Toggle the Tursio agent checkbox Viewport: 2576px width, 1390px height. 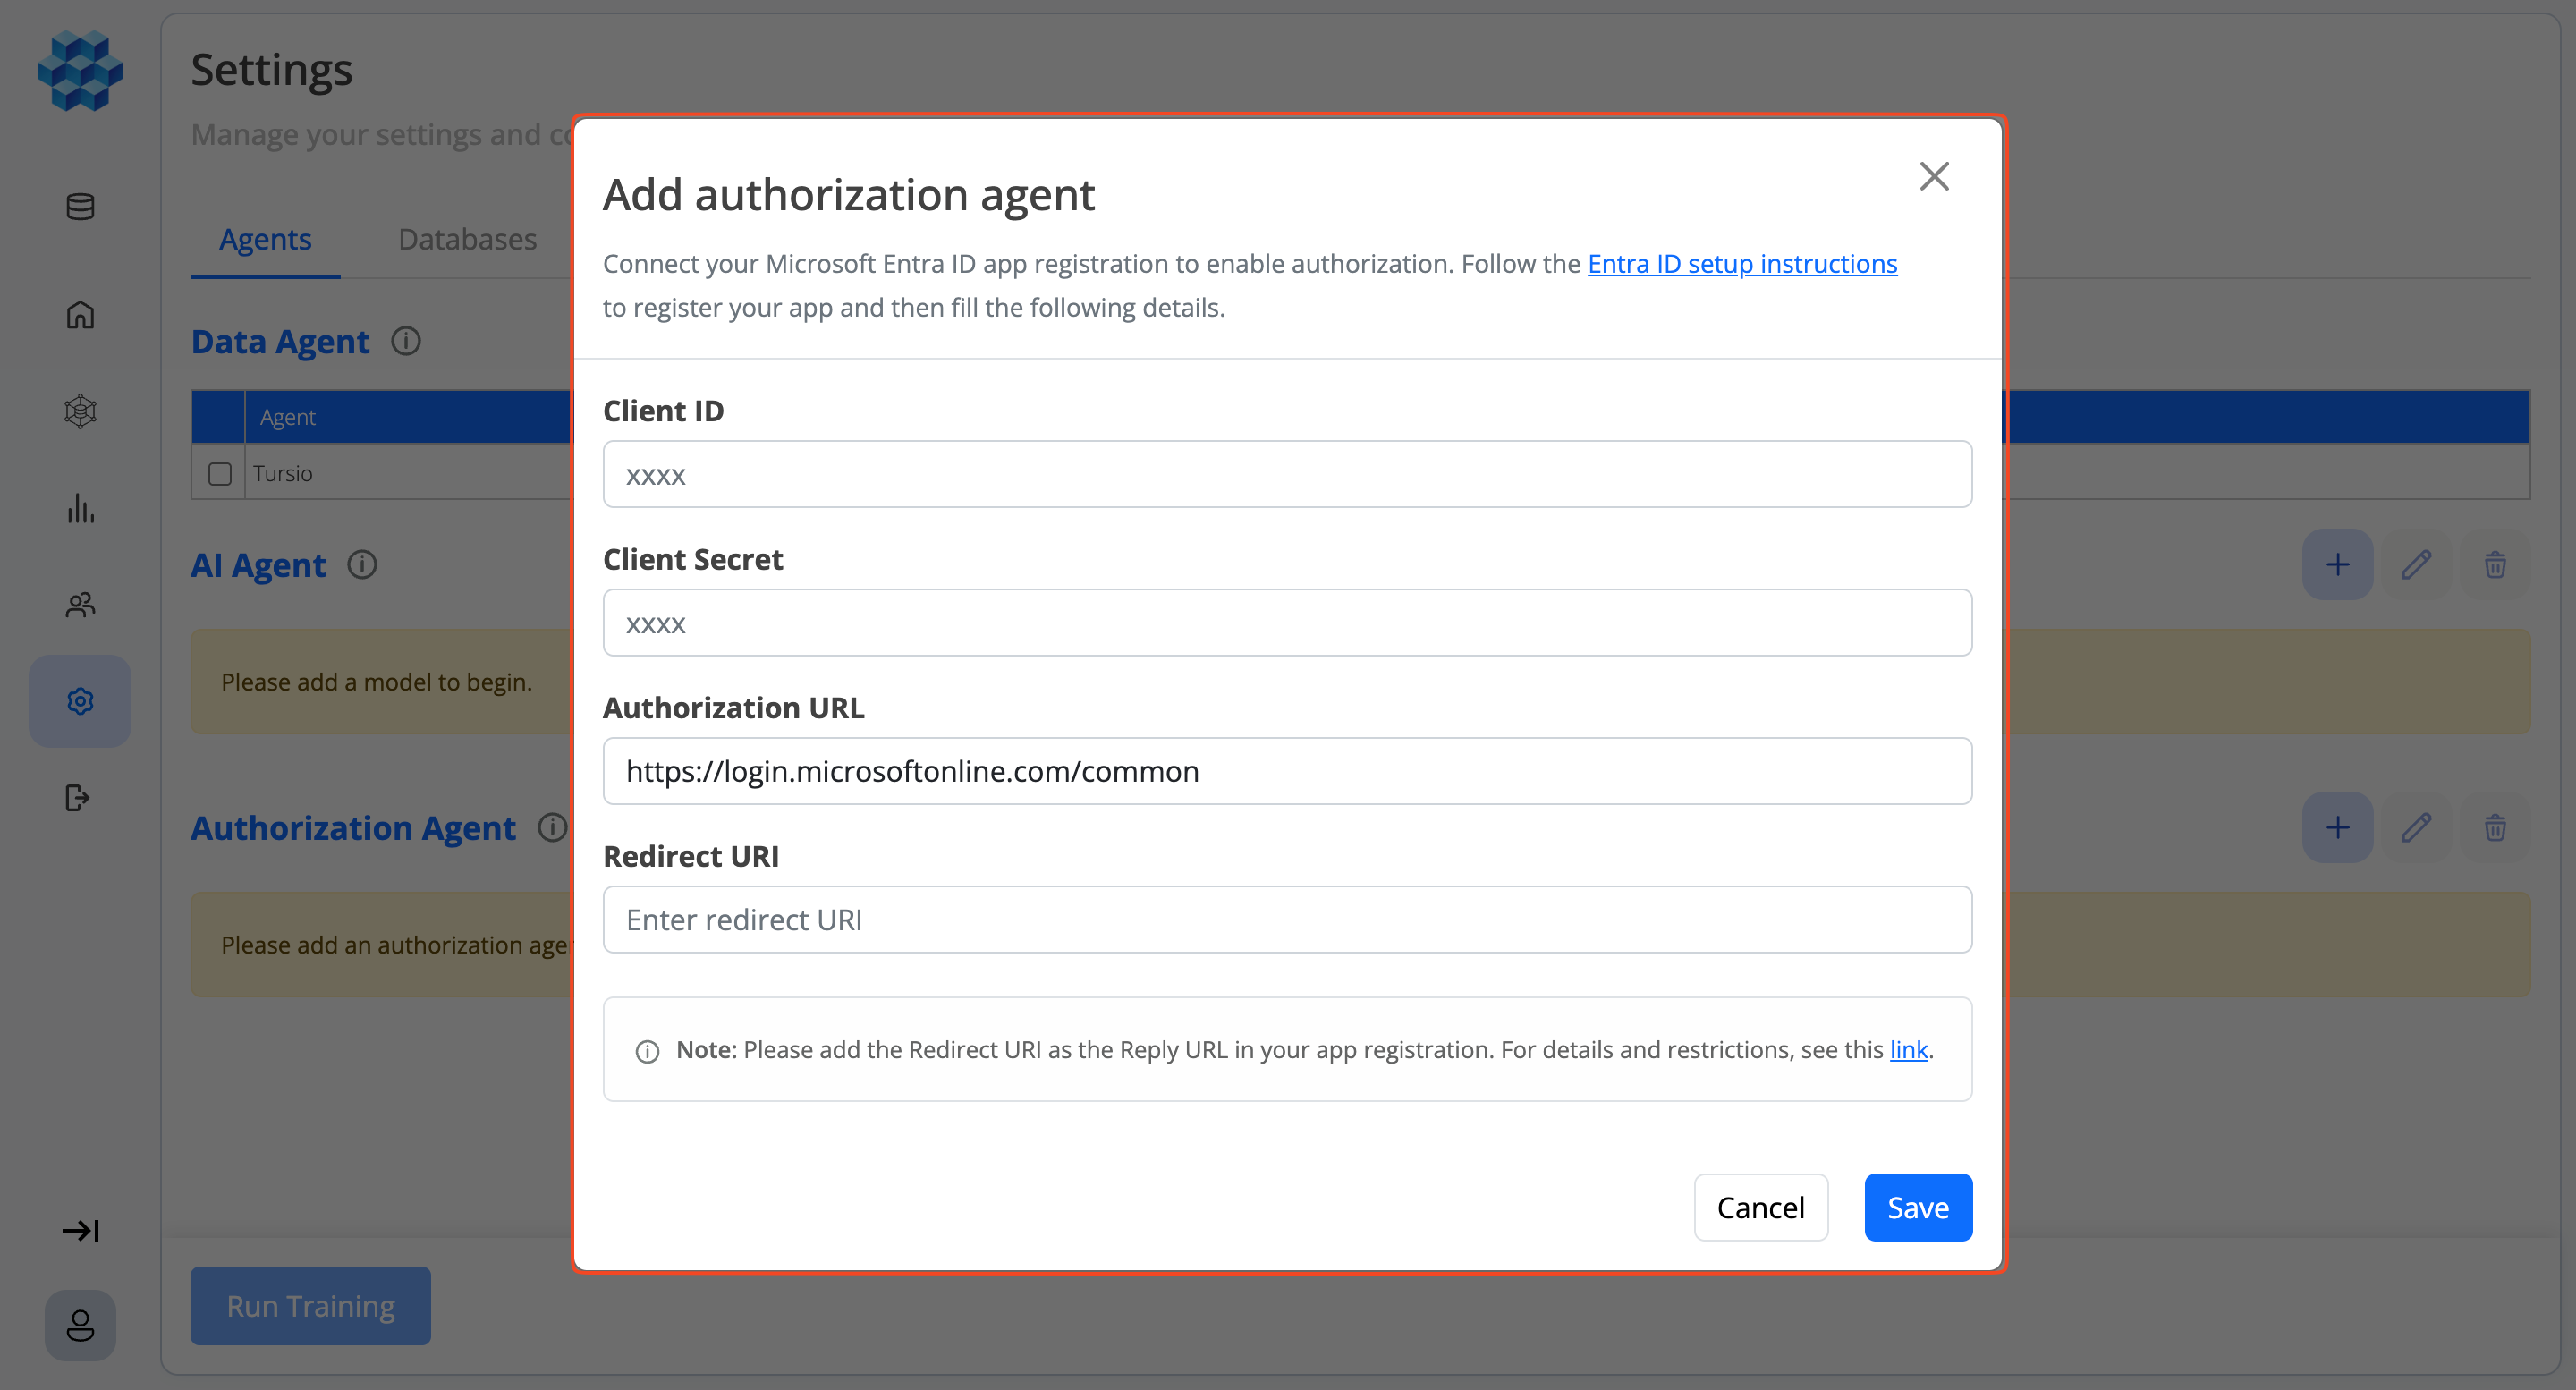(220, 473)
